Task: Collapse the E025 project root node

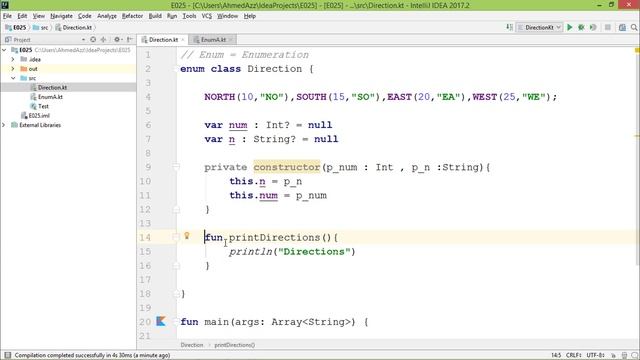Action: coord(4,50)
